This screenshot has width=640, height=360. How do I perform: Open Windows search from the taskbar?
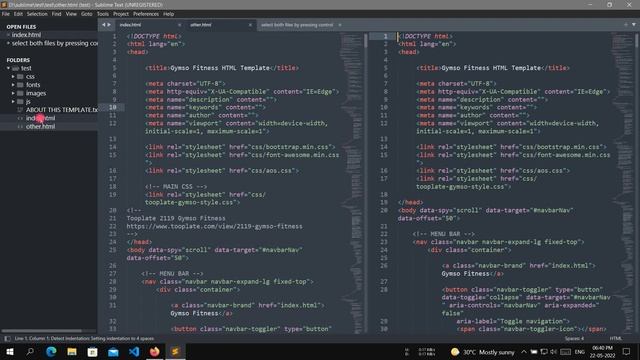30,351
